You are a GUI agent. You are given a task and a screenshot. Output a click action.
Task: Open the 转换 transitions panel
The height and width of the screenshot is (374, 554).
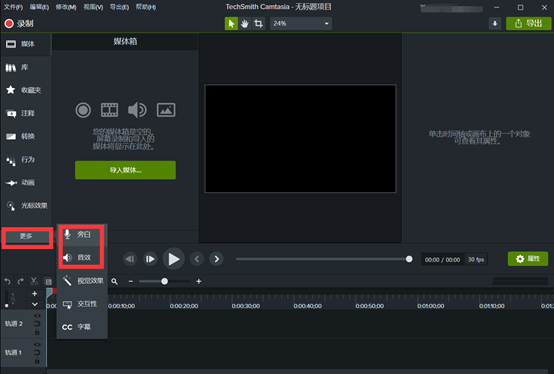coord(25,136)
